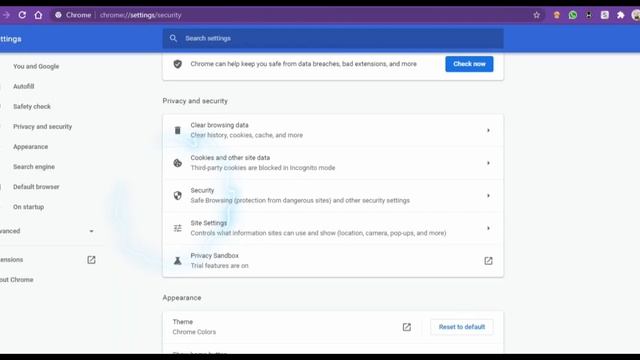Go to the home page icon
This screenshot has width=640, height=360.
38,15
